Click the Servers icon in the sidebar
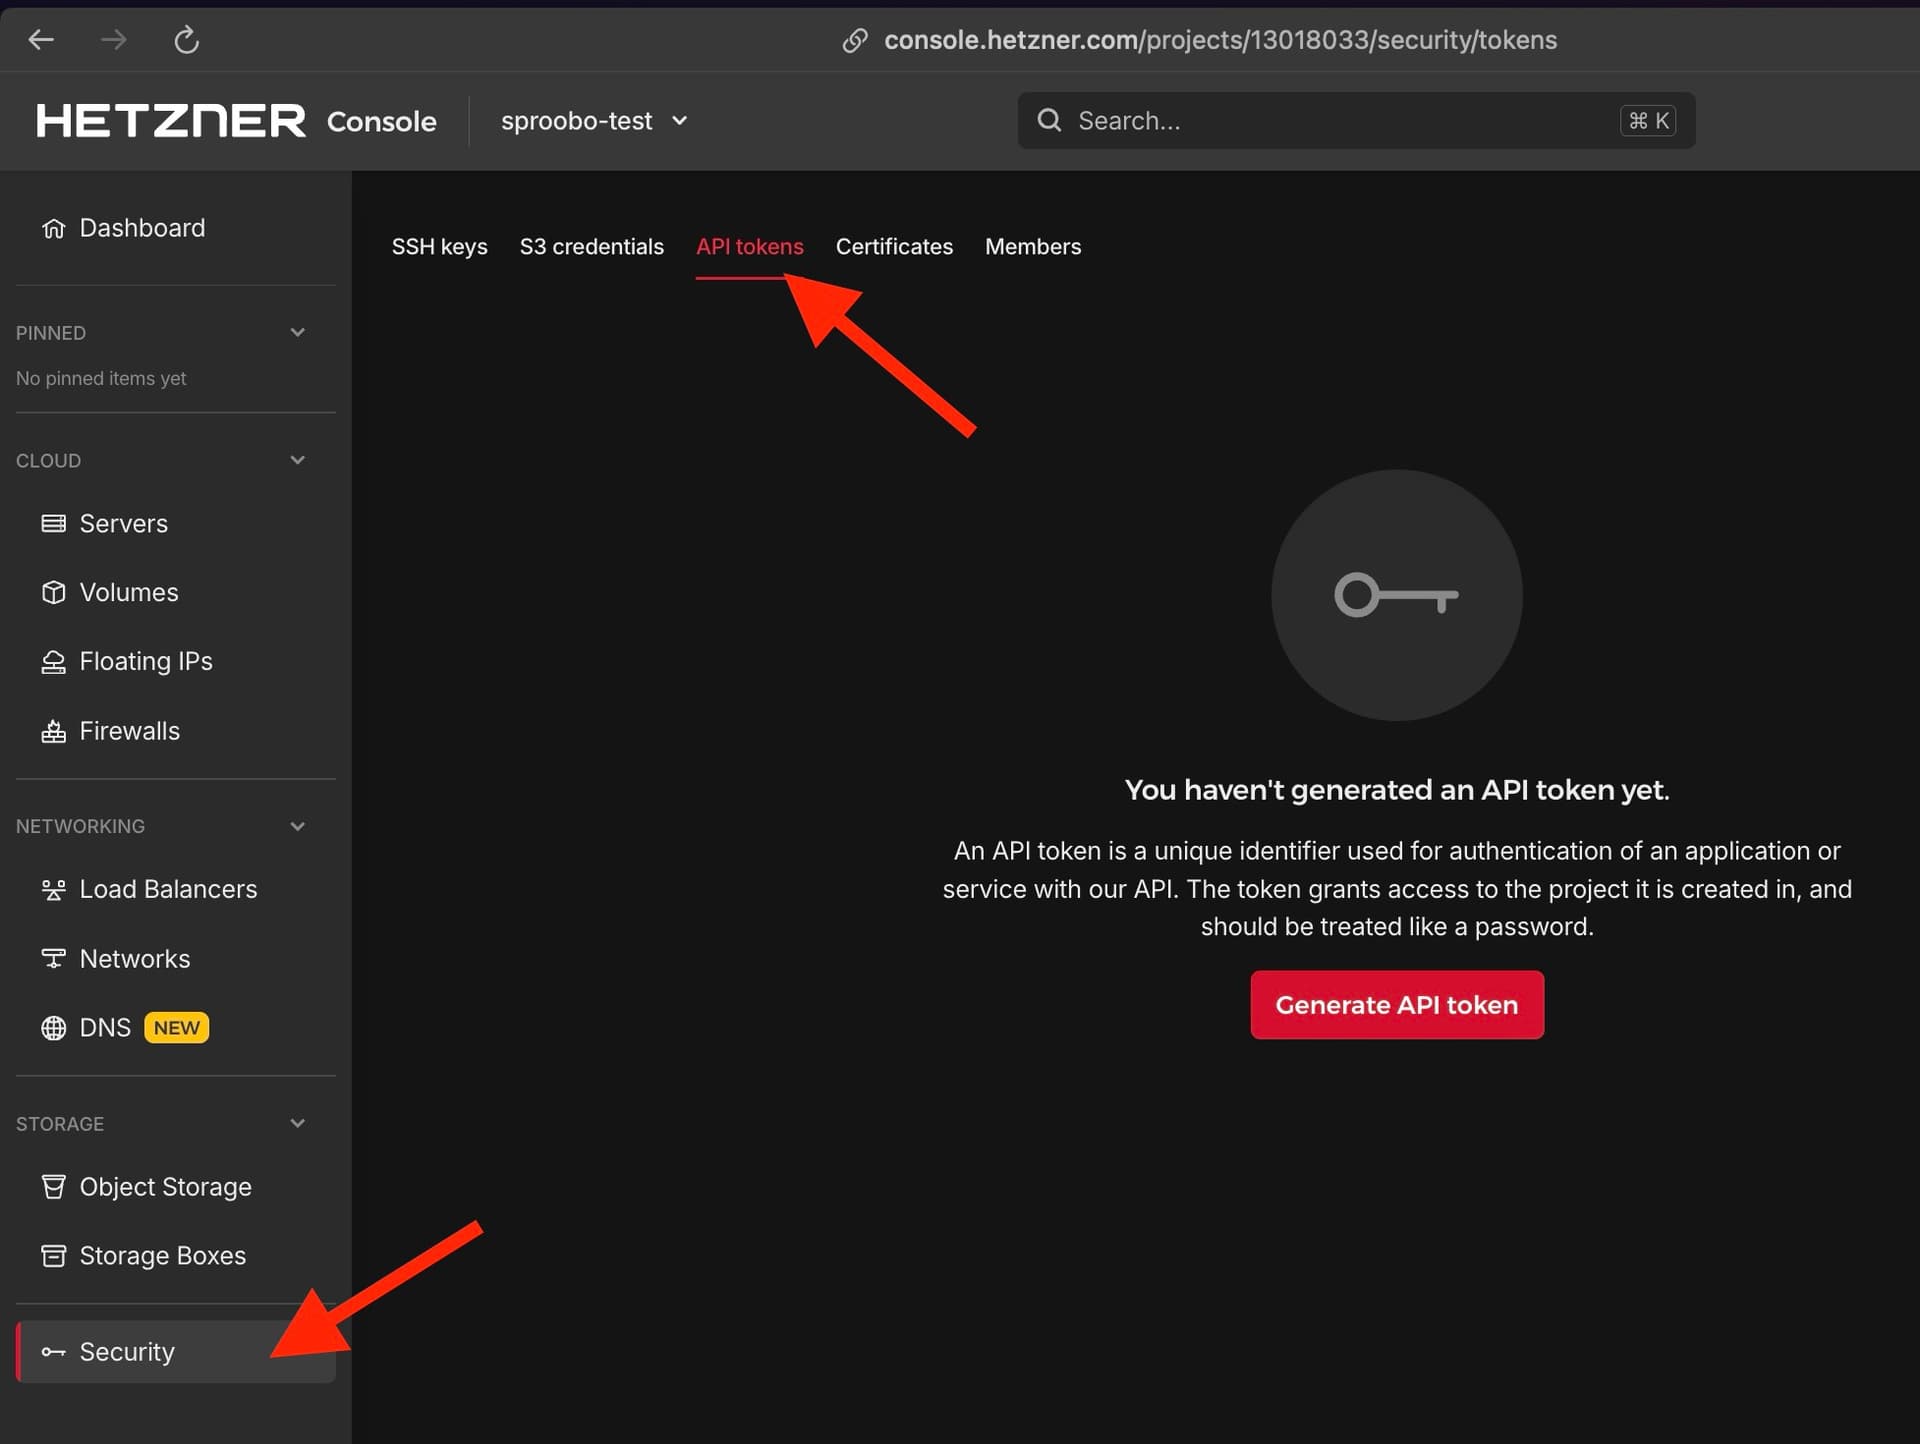Screen dimensions: 1920x1444 (x=53, y=523)
